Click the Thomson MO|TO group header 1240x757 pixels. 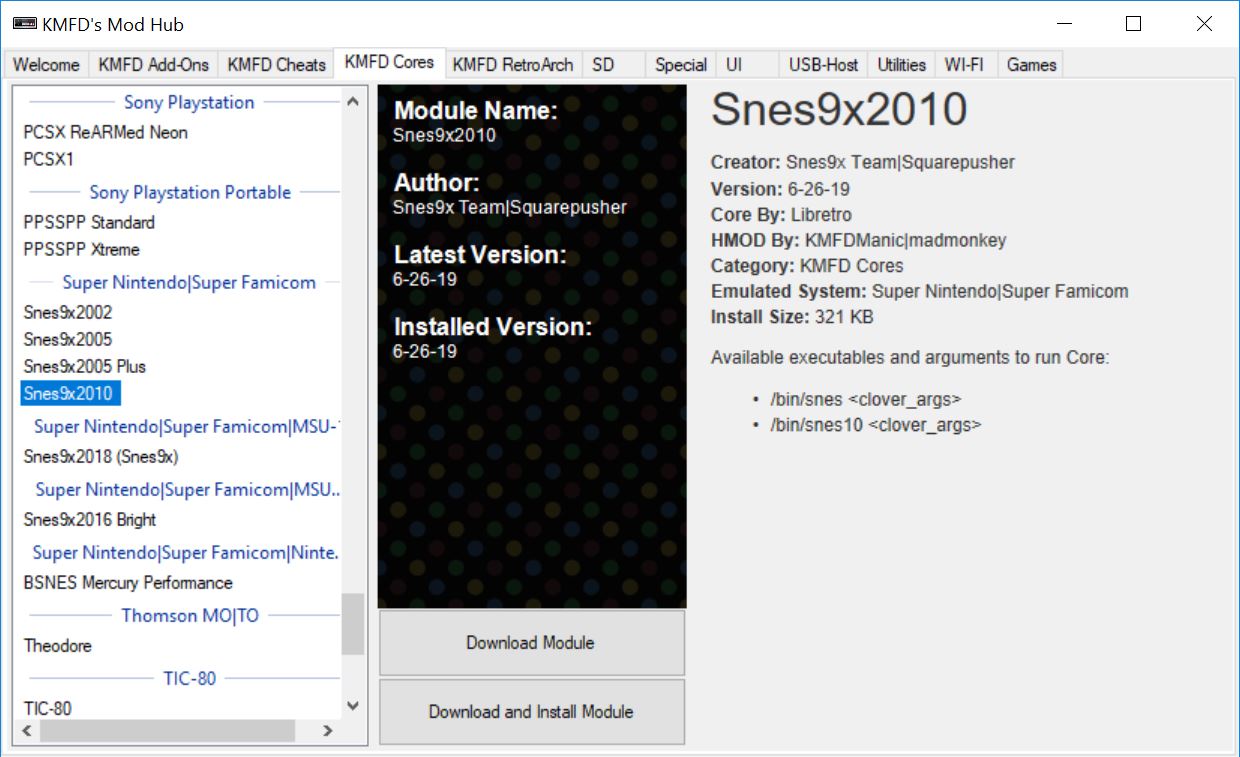pyautogui.click(x=190, y=615)
